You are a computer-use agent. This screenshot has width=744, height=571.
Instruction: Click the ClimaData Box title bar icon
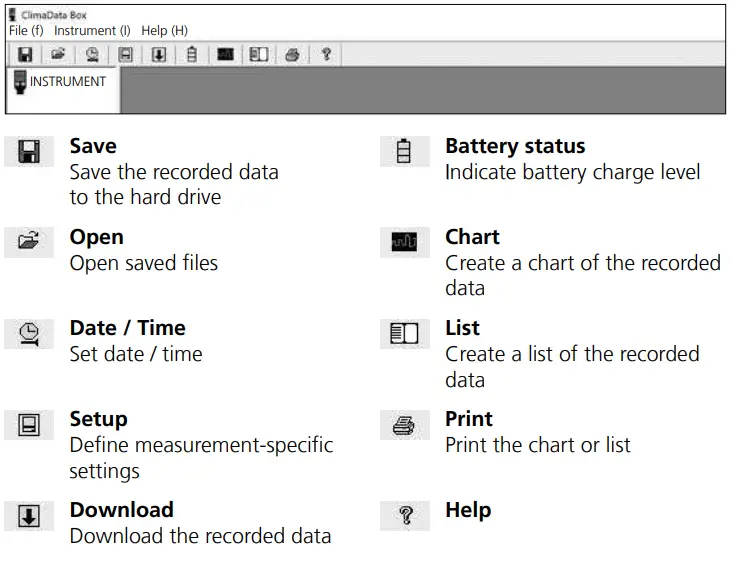click(13, 15)
